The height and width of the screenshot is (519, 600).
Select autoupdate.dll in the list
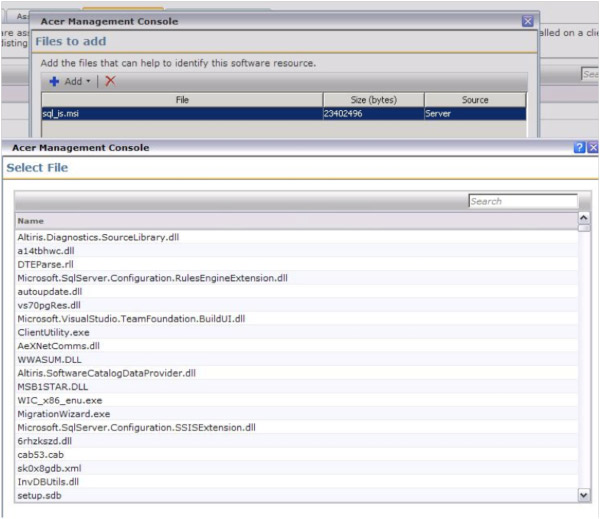pyautogui.click(x=297, y=292)
